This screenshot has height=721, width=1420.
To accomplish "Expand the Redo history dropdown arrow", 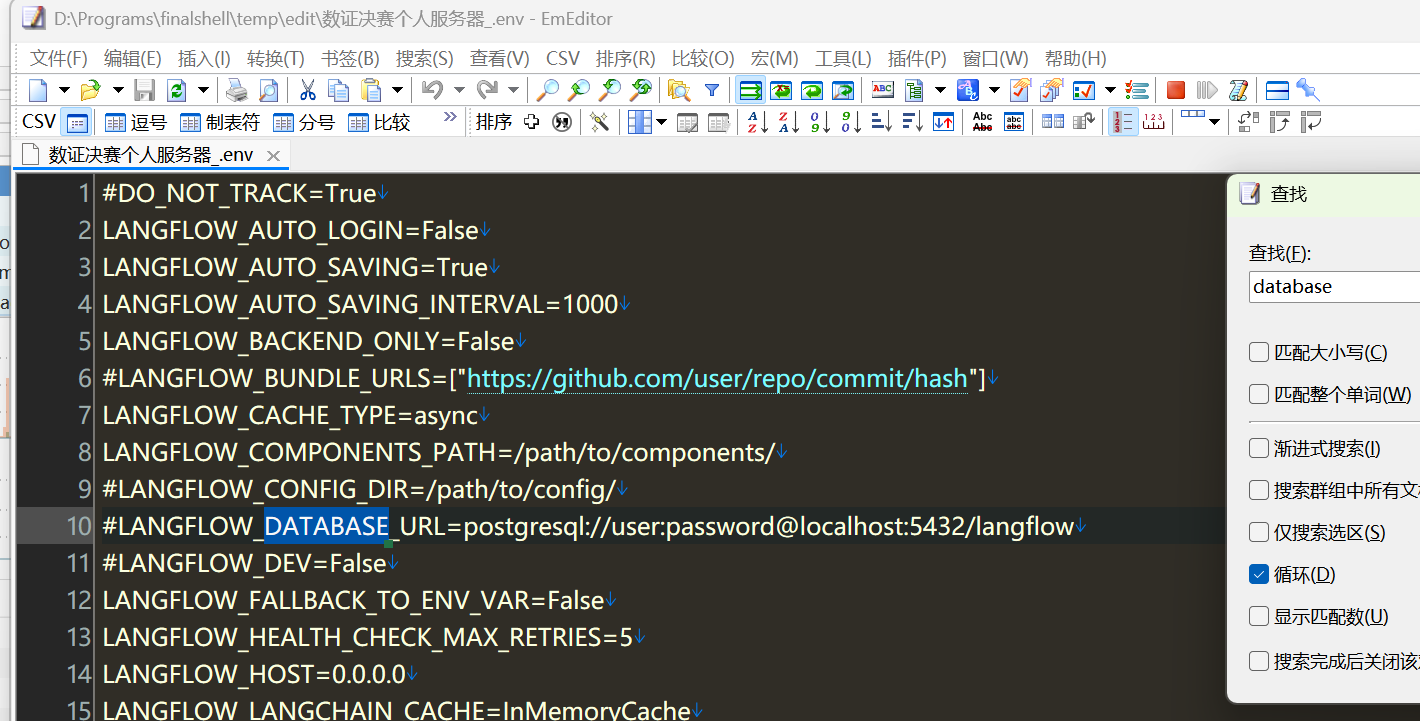I will click(513, 90).
